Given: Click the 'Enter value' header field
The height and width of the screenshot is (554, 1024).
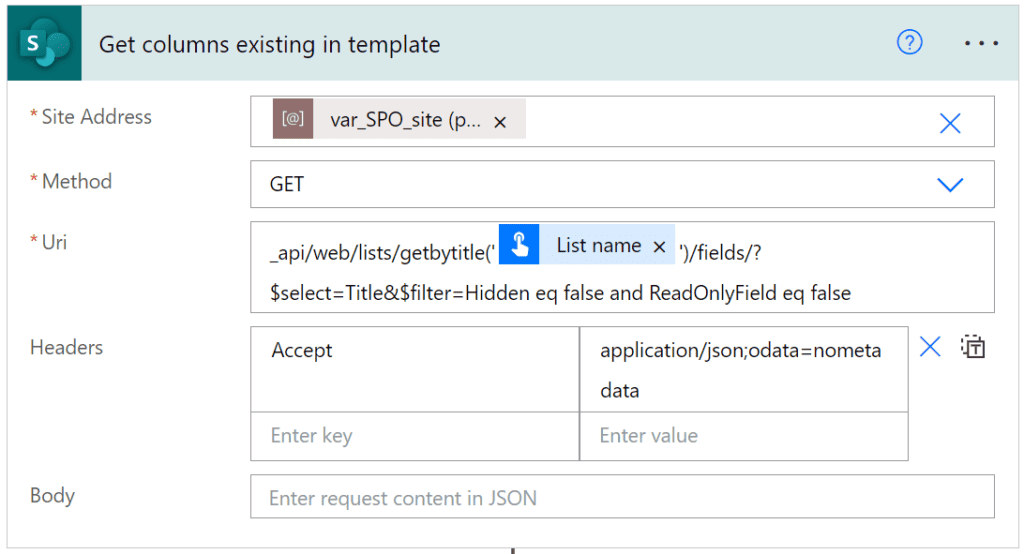Looking at the screenshot, I should click(x=742, y=436).
